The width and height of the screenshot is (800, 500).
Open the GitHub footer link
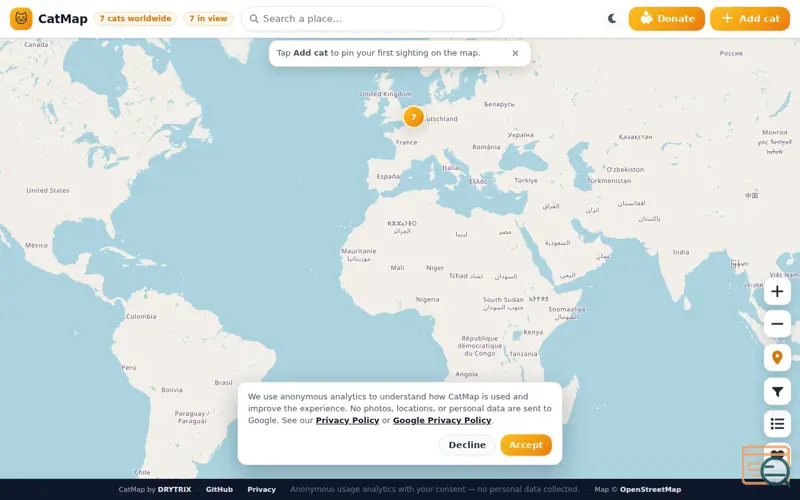(219, 489)
